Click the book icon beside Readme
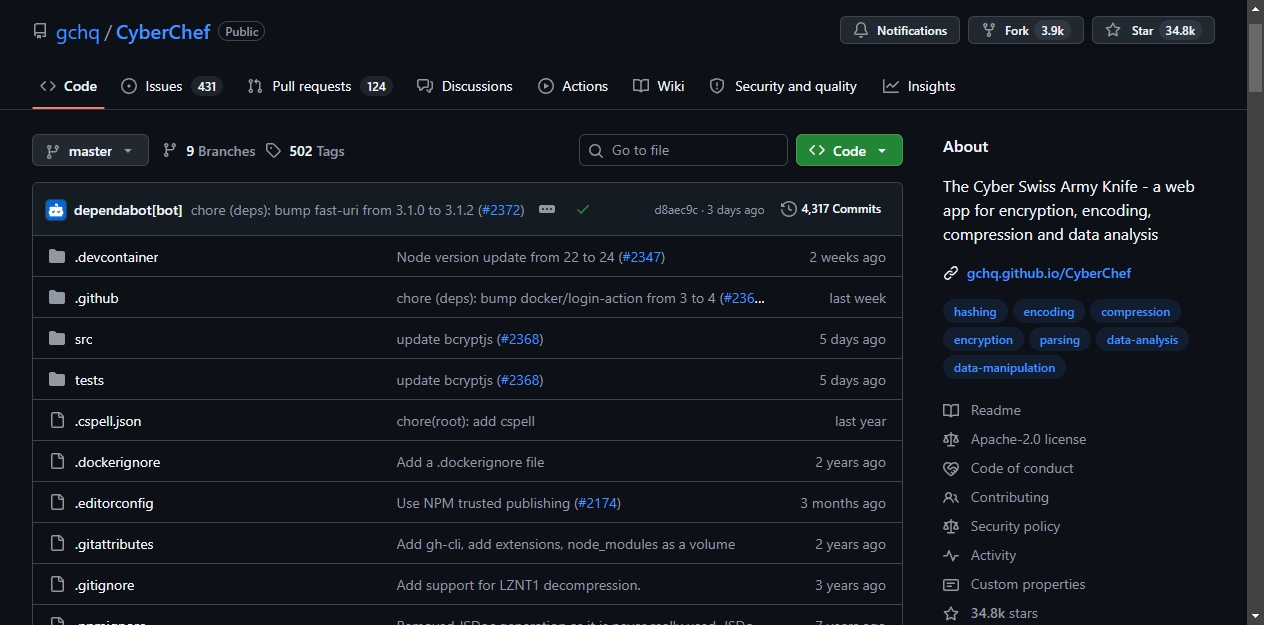This screenshot has width=1264, height=625. pos(951,410)
